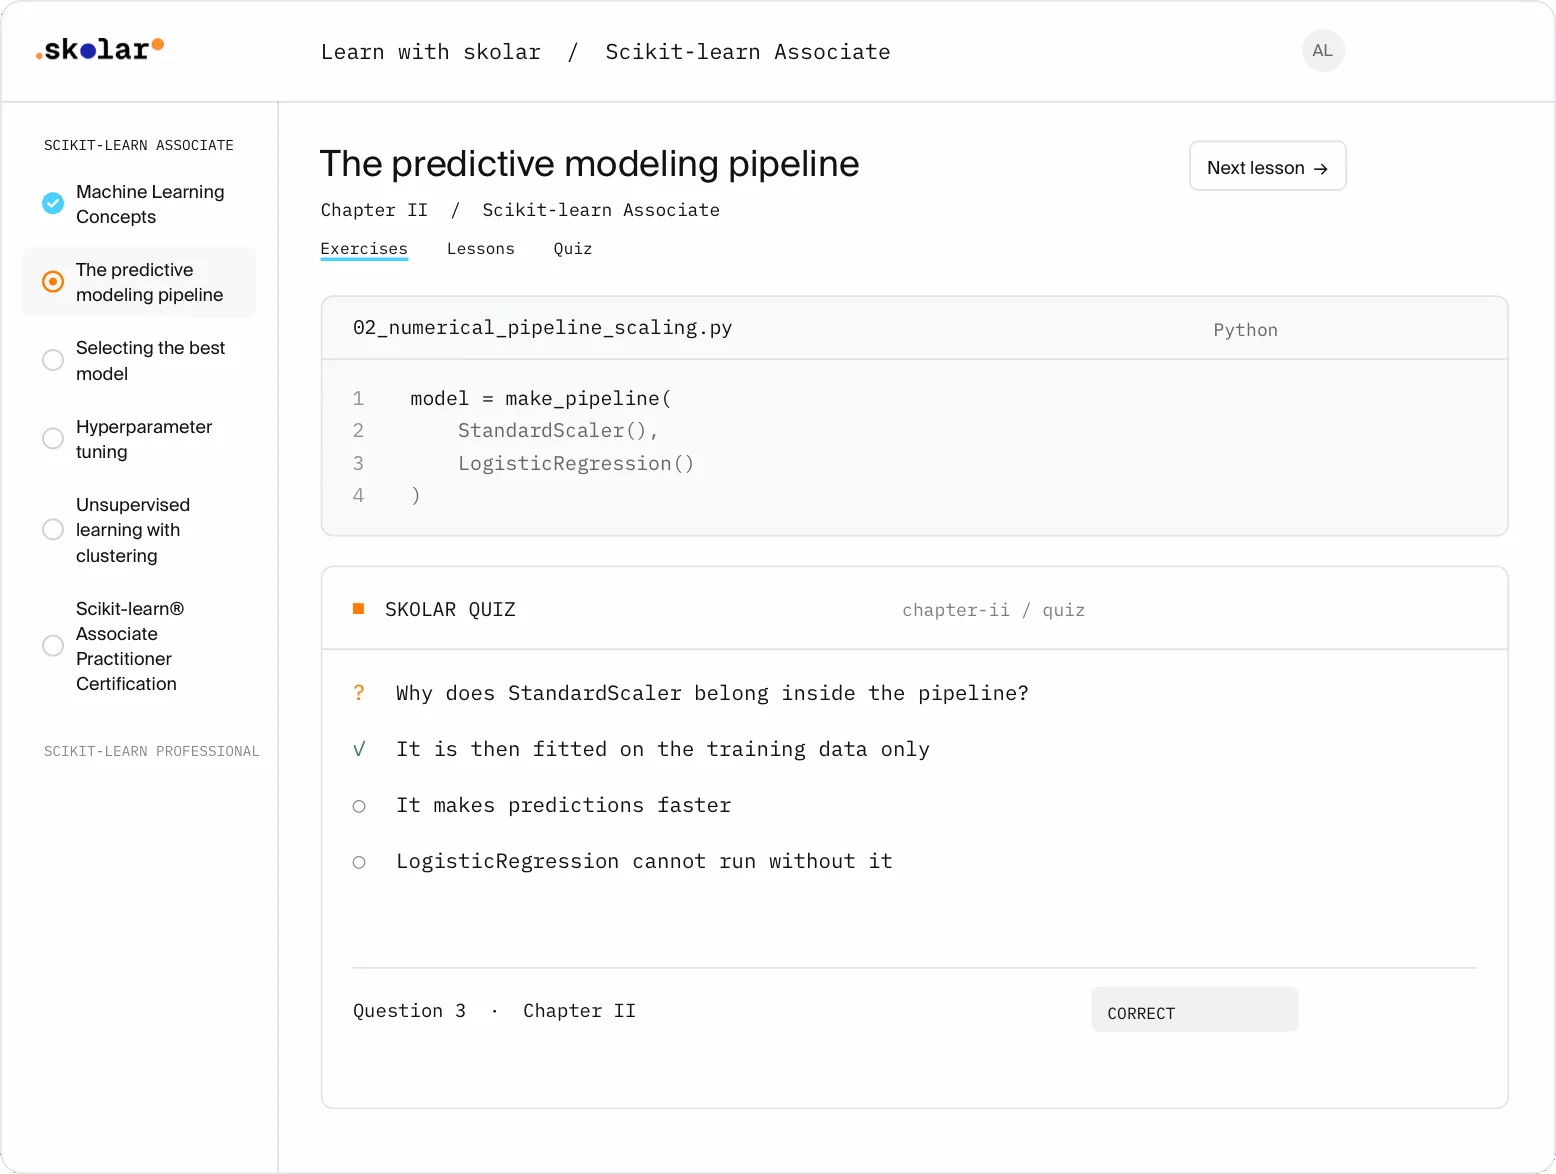This screenshot has height=1174, width=1556.
Task: Open 'Scikit-learn Associate' breadcrumb under the title
Action: coord(601,210)
